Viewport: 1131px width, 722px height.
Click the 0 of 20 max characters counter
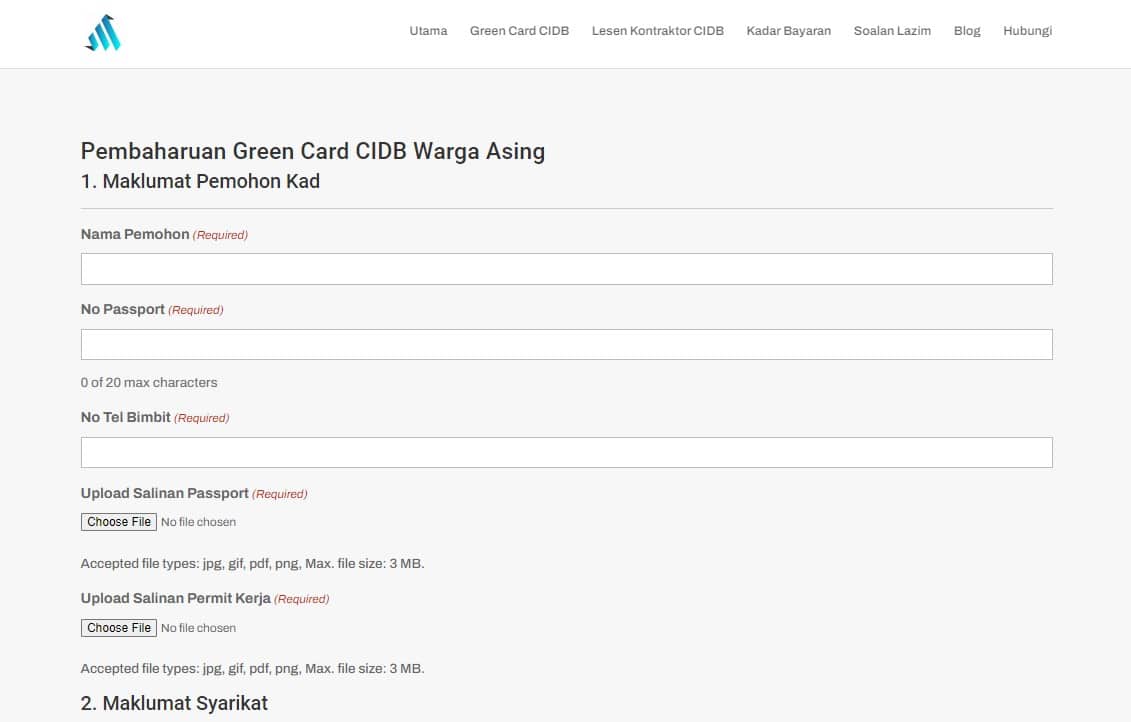[x=149, y=382]
